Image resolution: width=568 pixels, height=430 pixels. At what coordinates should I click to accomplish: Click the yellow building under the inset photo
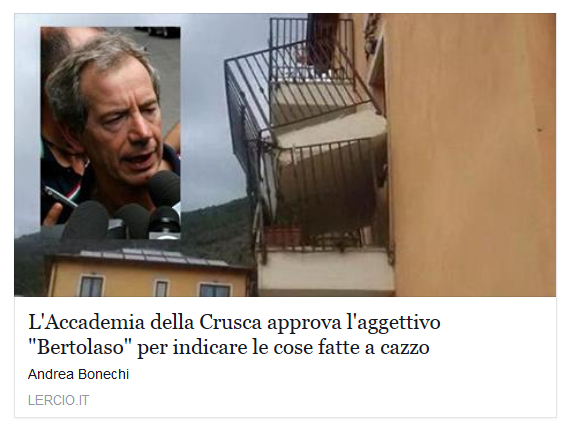[x=149, y=274]
